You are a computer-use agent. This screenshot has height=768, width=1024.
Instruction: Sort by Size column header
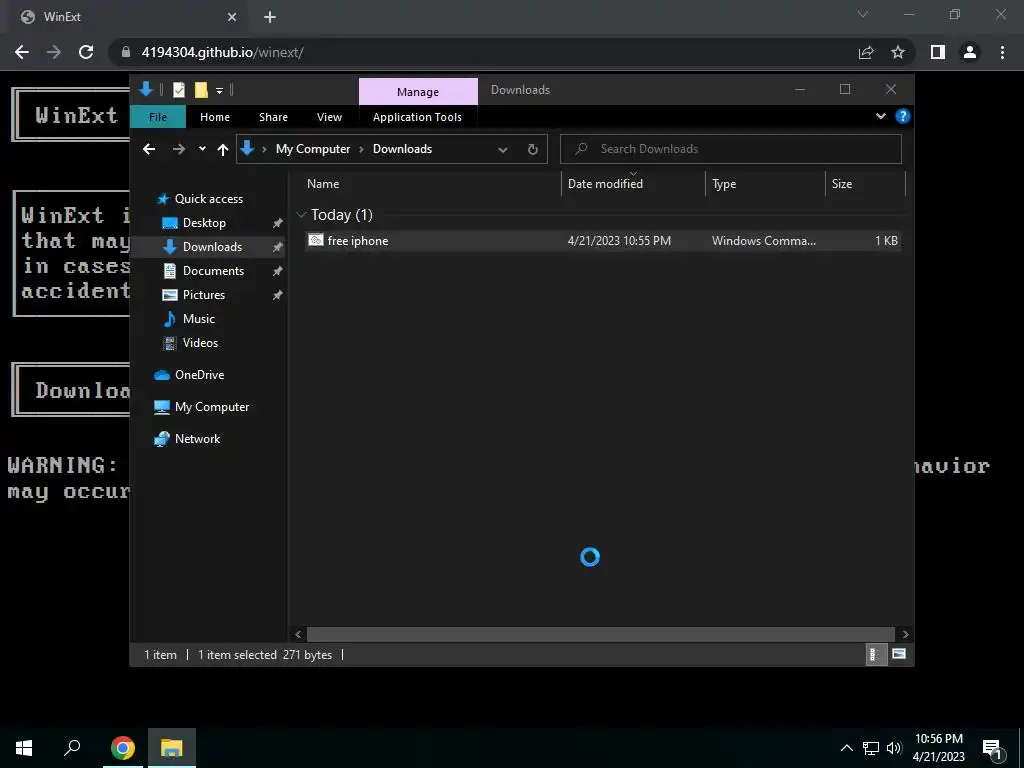tap(865, 184)
